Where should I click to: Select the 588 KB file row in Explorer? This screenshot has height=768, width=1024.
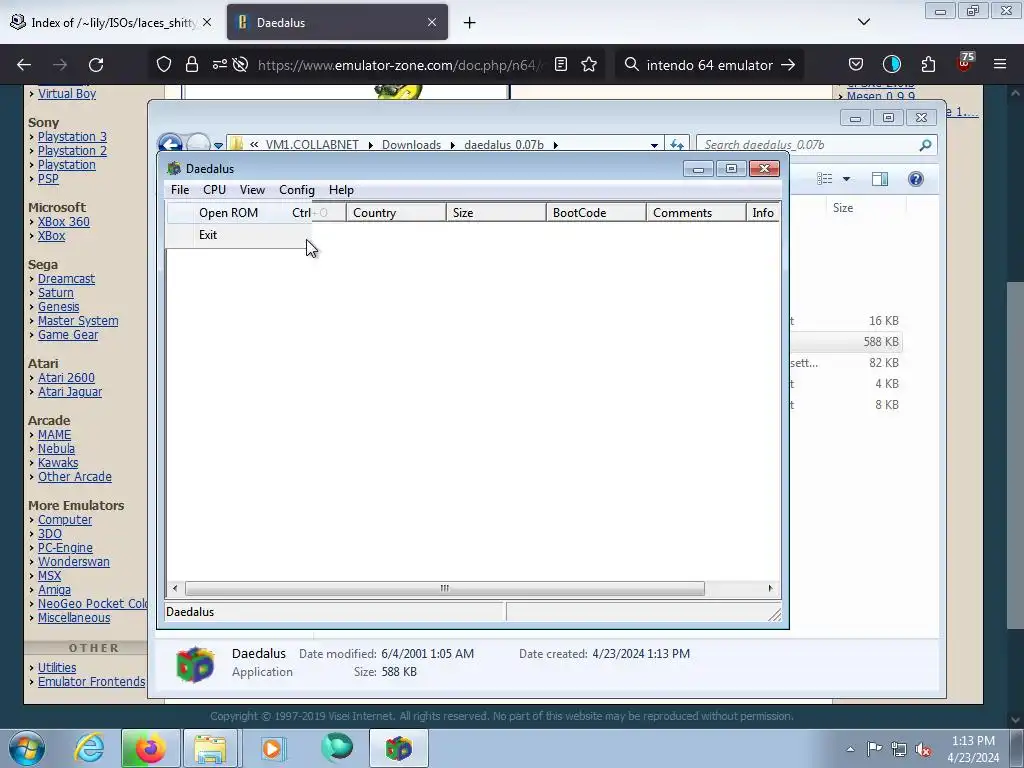[847, 342]
